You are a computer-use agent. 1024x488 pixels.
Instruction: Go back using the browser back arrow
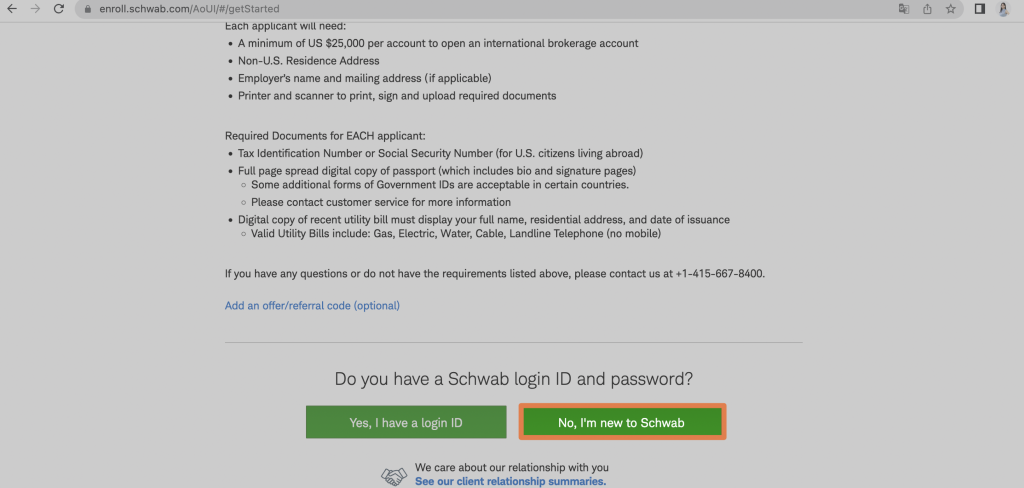click(12, 9)
